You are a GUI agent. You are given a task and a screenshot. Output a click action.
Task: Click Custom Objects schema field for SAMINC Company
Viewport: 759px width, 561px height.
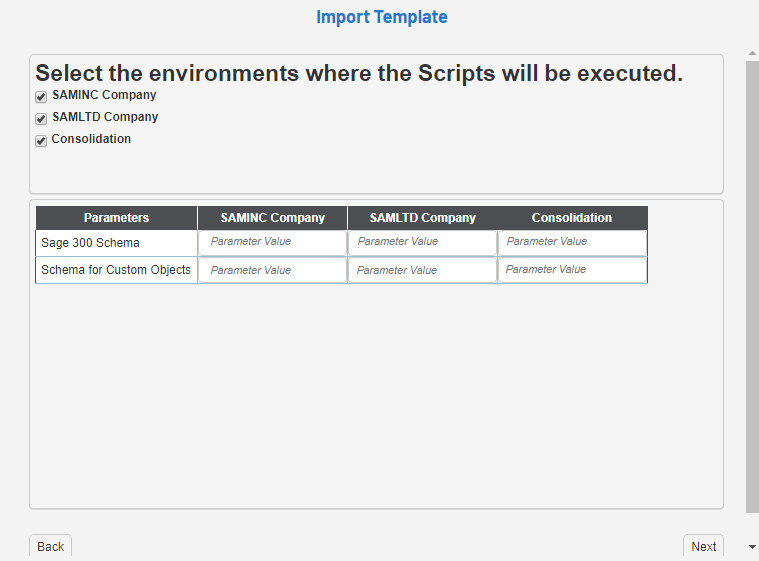pos(272,270)
